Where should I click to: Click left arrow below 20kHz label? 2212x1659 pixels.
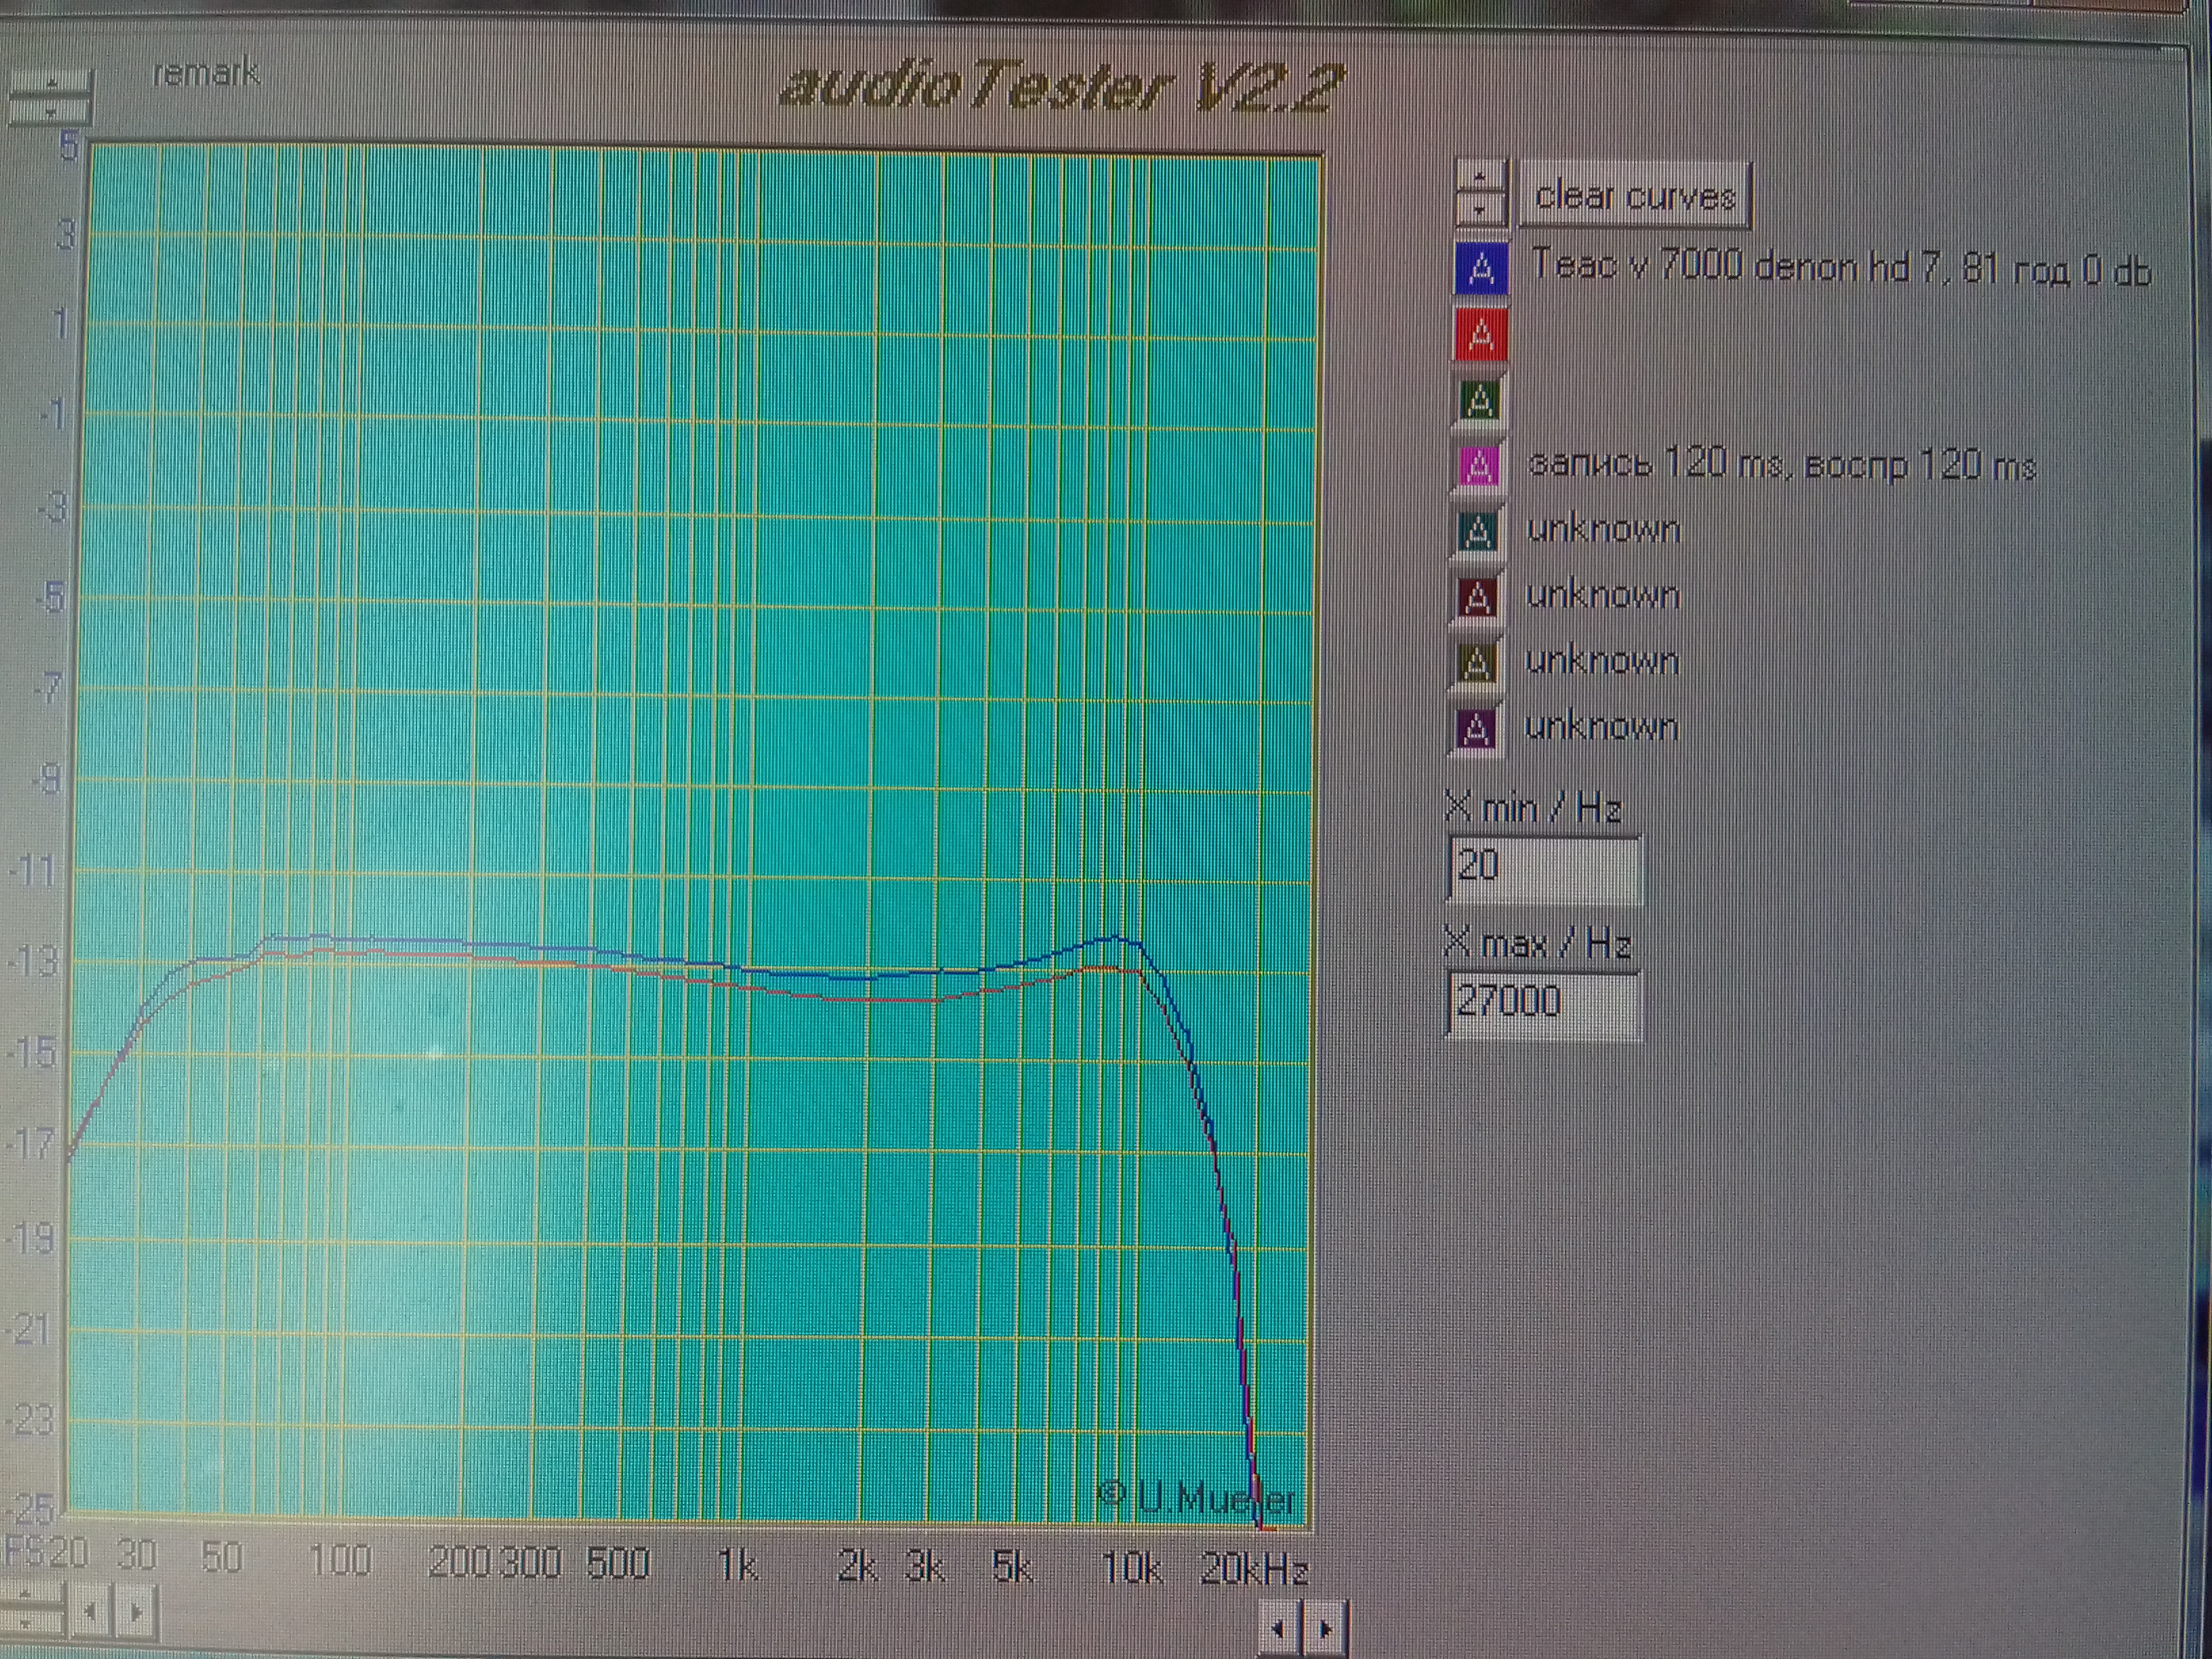pyautogui.click(x=1278, y=1629)
